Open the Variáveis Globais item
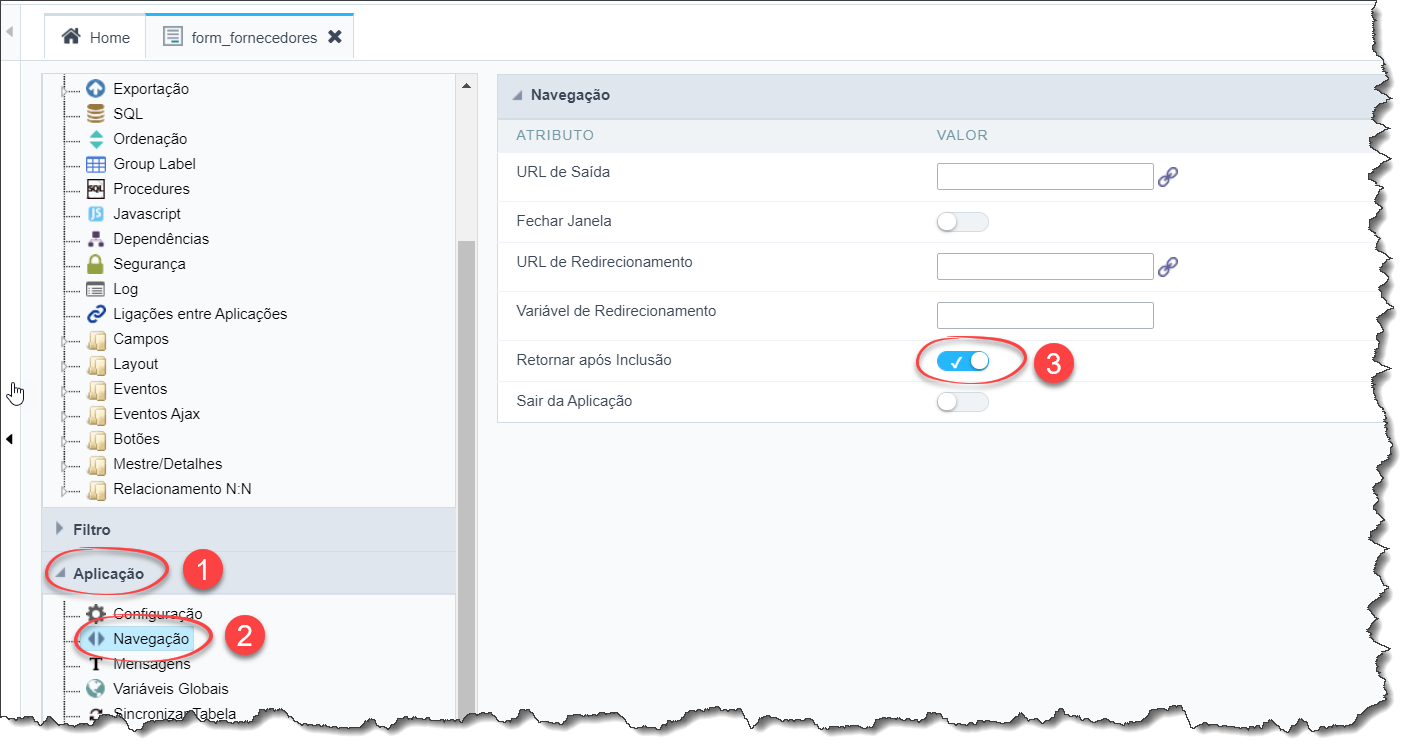 coord(170,689)
